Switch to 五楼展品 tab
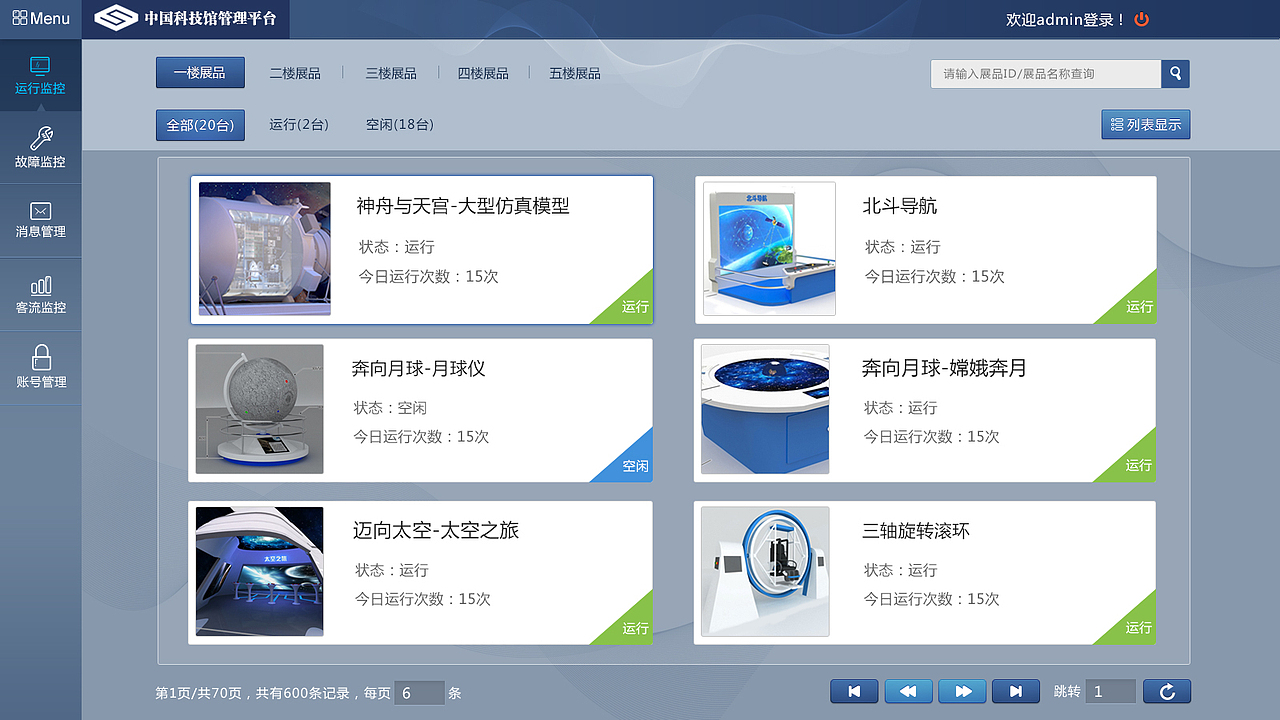This screenshot has width=1280, height=720. [575, 74]
